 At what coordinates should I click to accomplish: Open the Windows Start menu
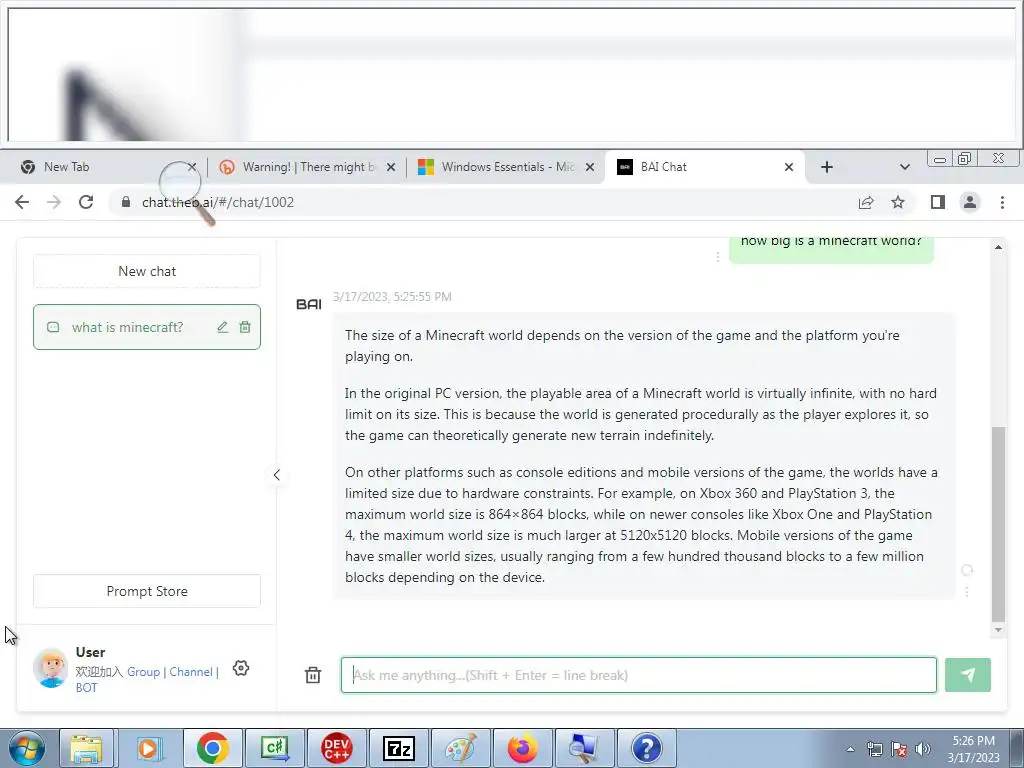point(25,748)
